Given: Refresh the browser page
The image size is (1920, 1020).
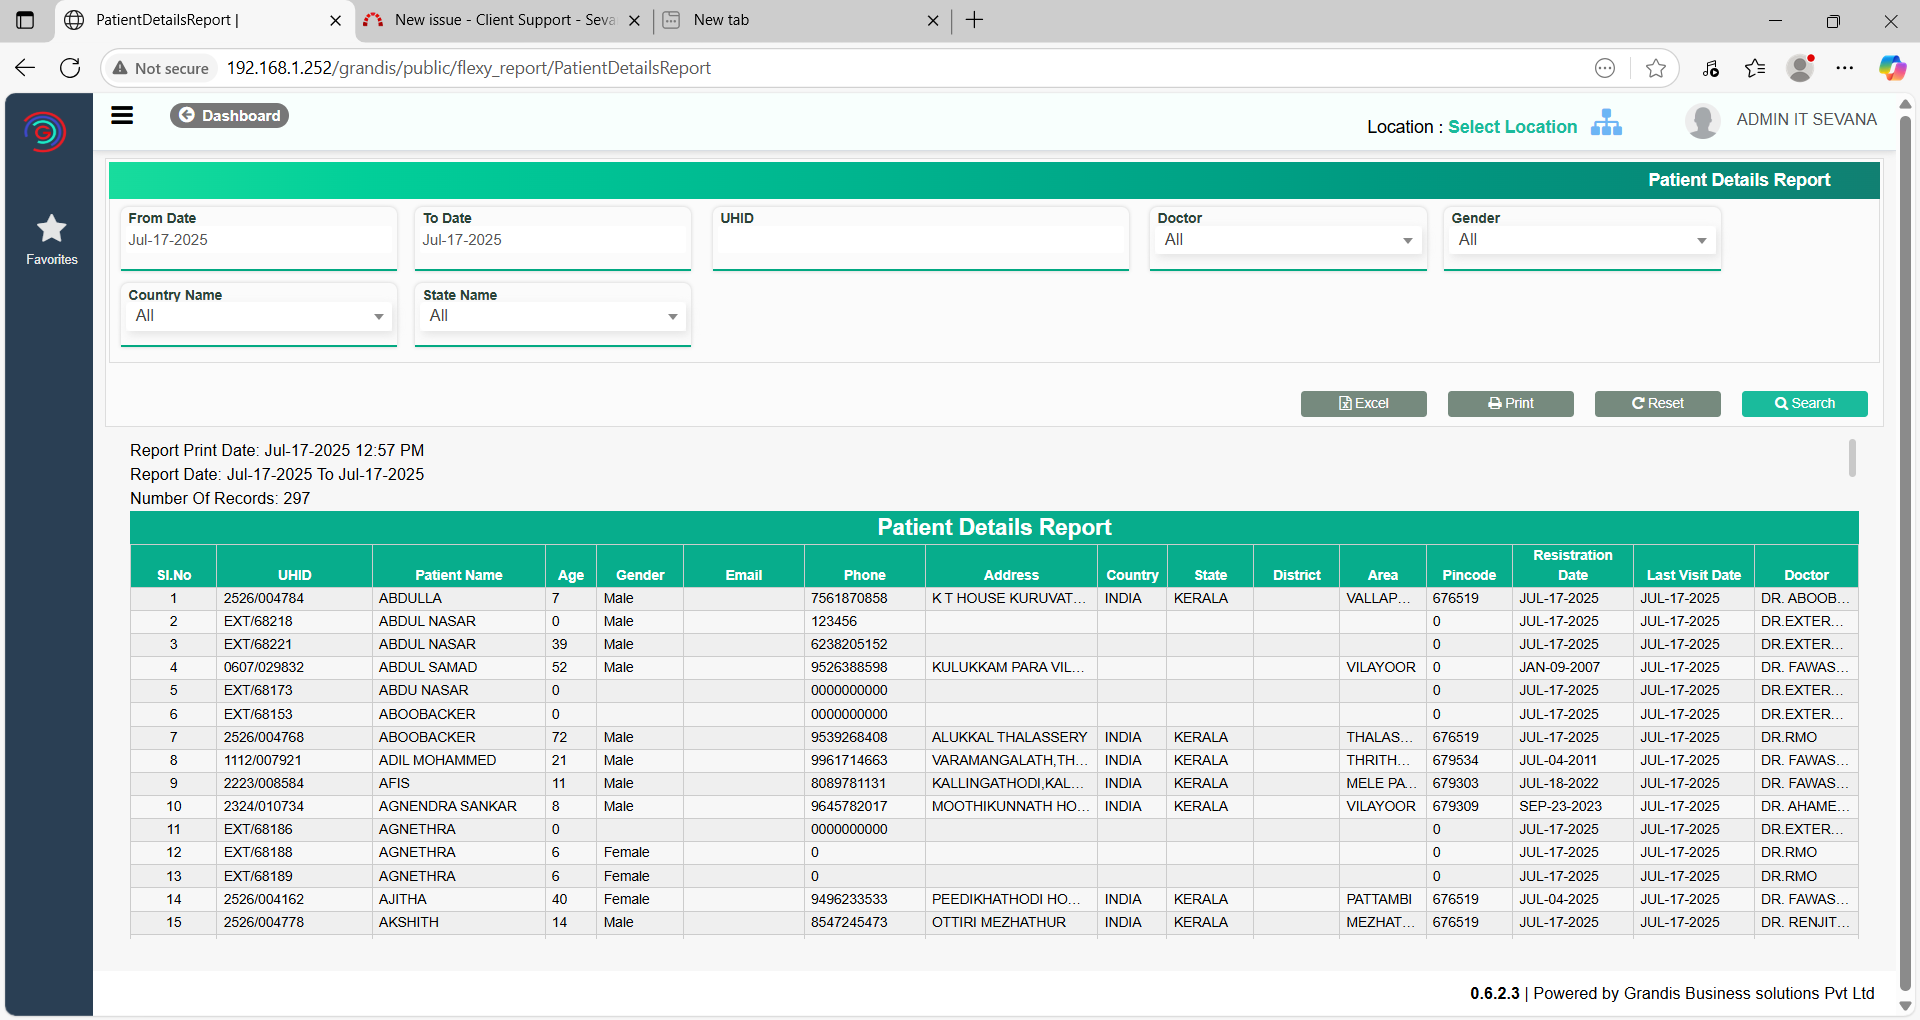Looking at the screenshot, I should click(70, 68).
